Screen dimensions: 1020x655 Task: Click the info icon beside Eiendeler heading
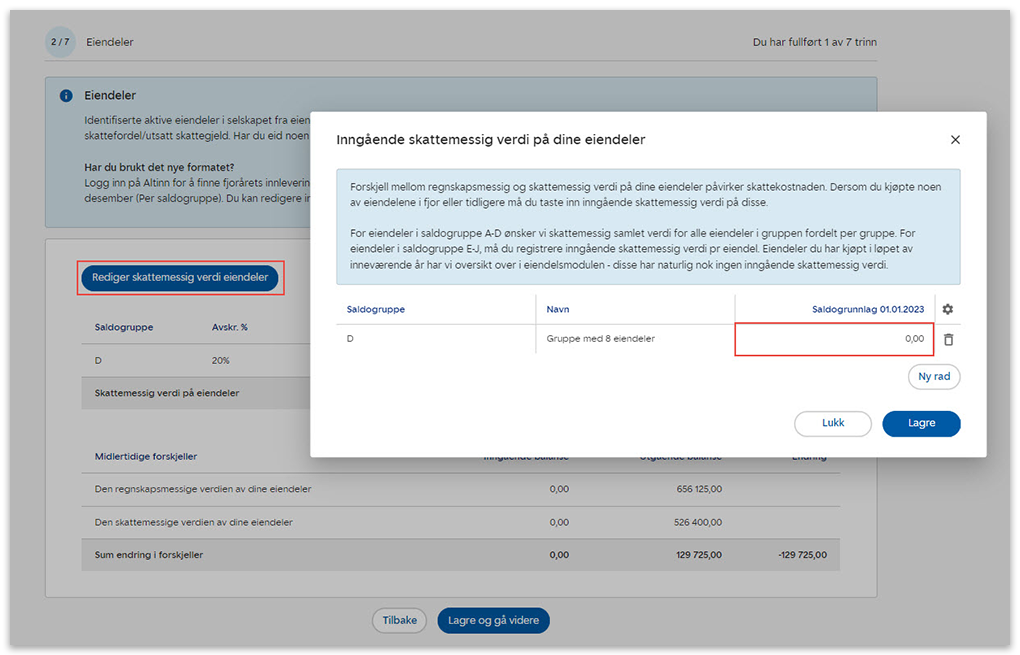point(66,96)
